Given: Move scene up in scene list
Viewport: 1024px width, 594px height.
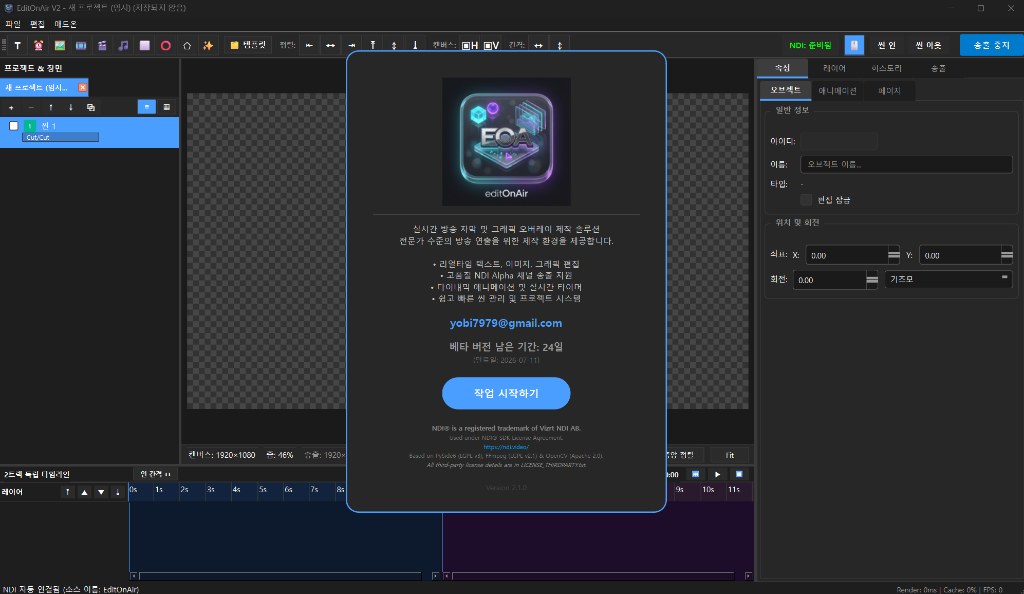Looking at the screenshot, I should point(51,107).
